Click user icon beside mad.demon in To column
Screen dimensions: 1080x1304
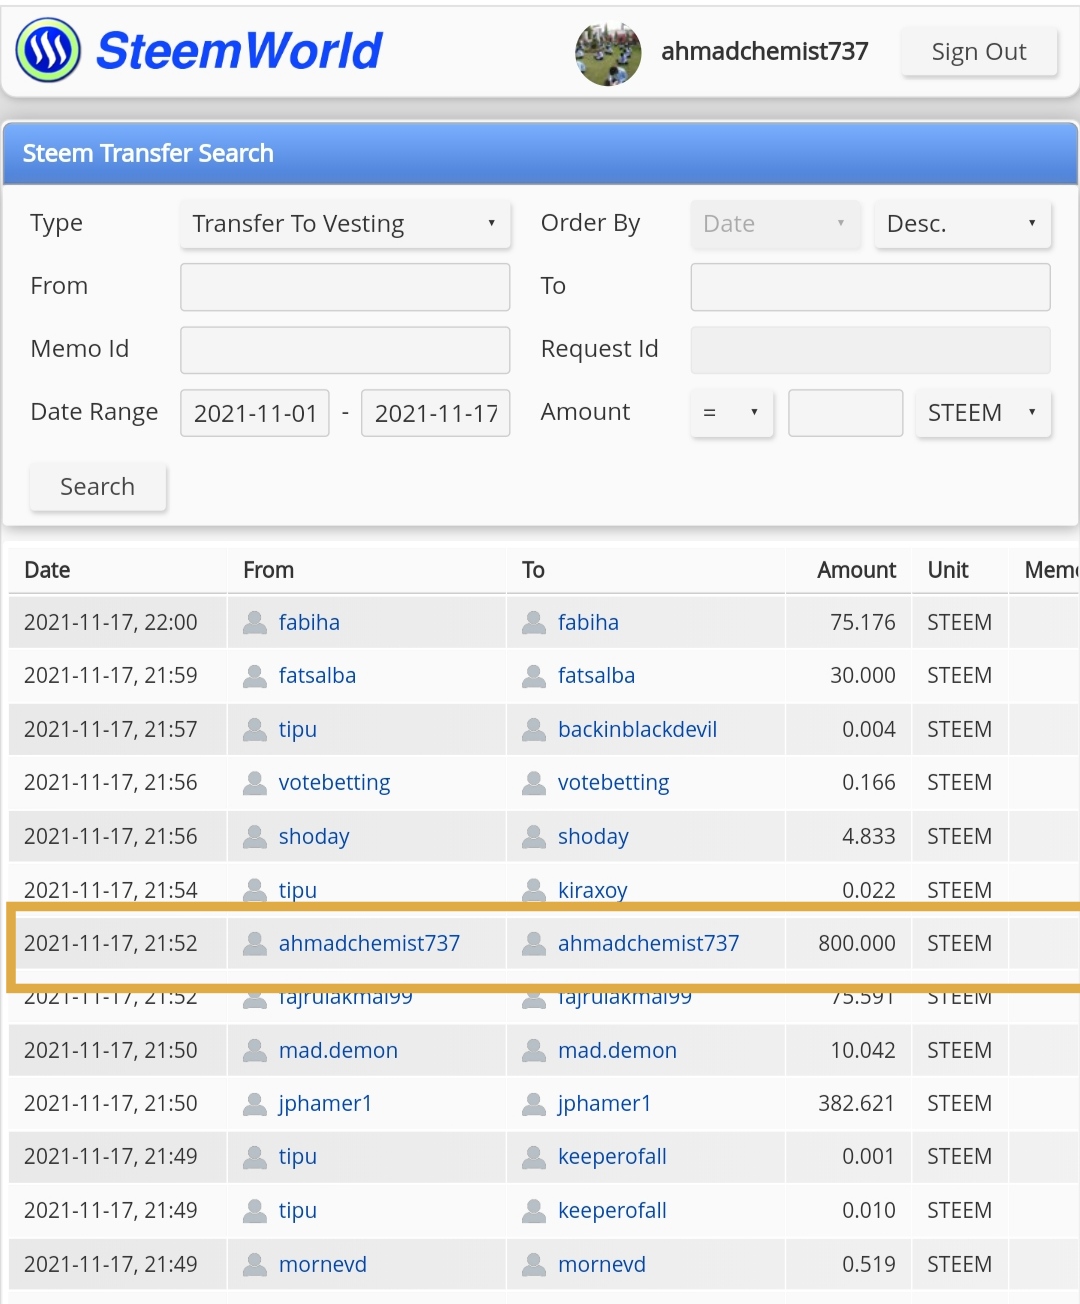[x=534, y=1050]
